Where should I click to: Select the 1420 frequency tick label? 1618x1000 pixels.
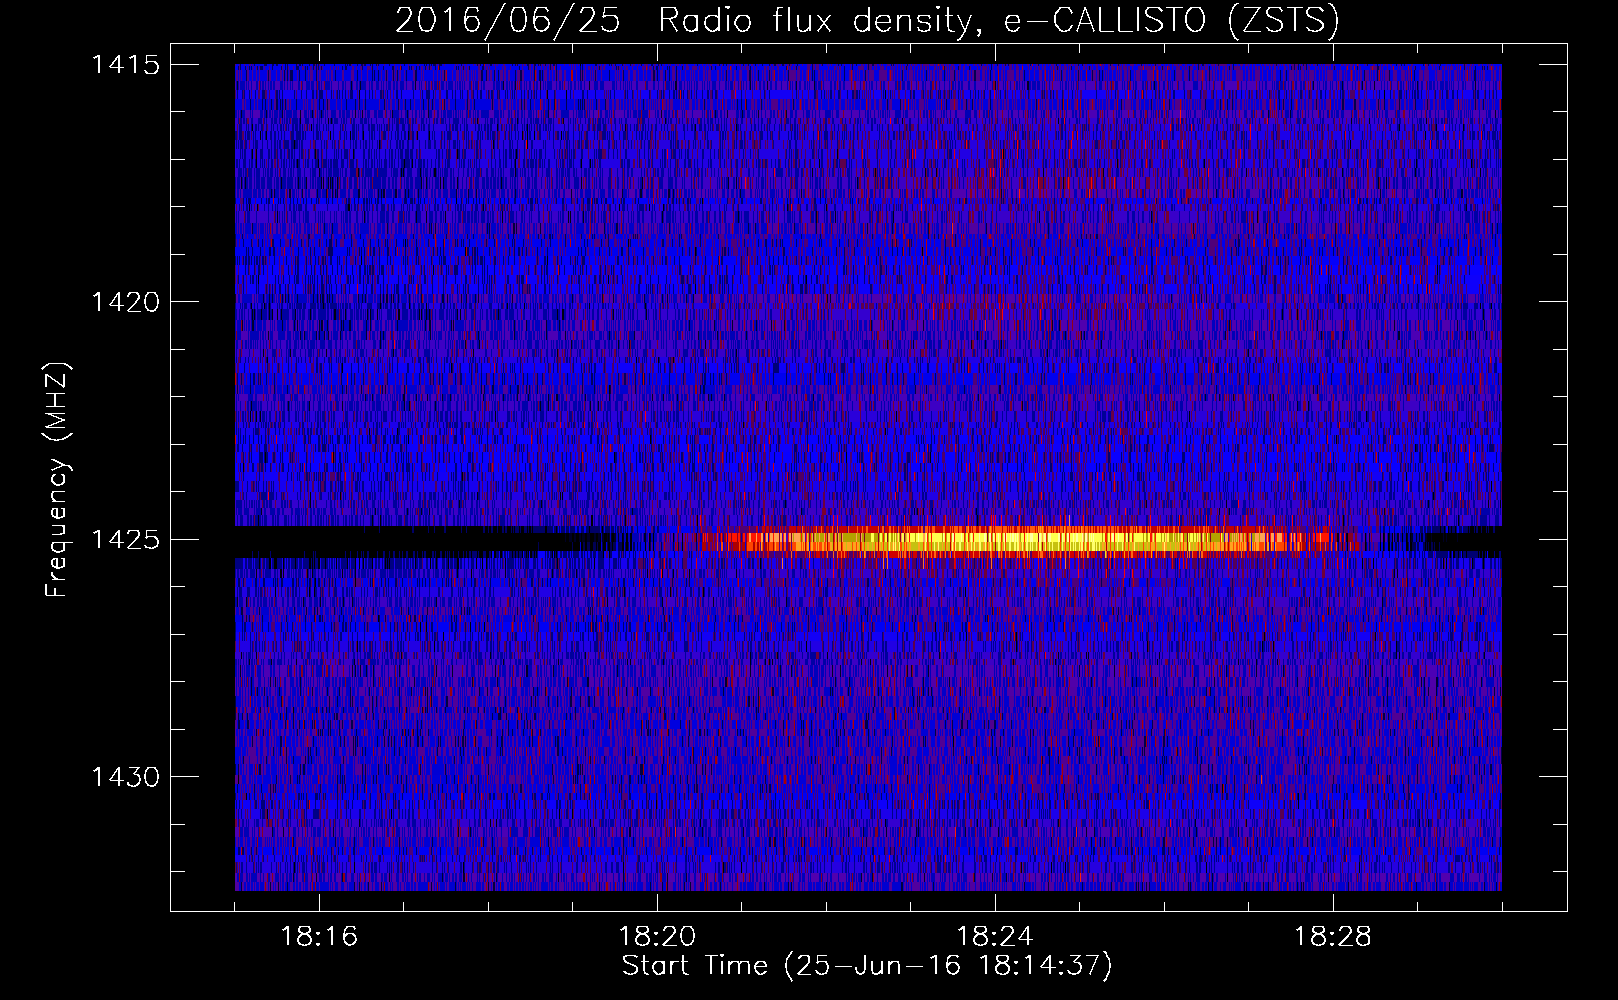click(x=125, y=302)
